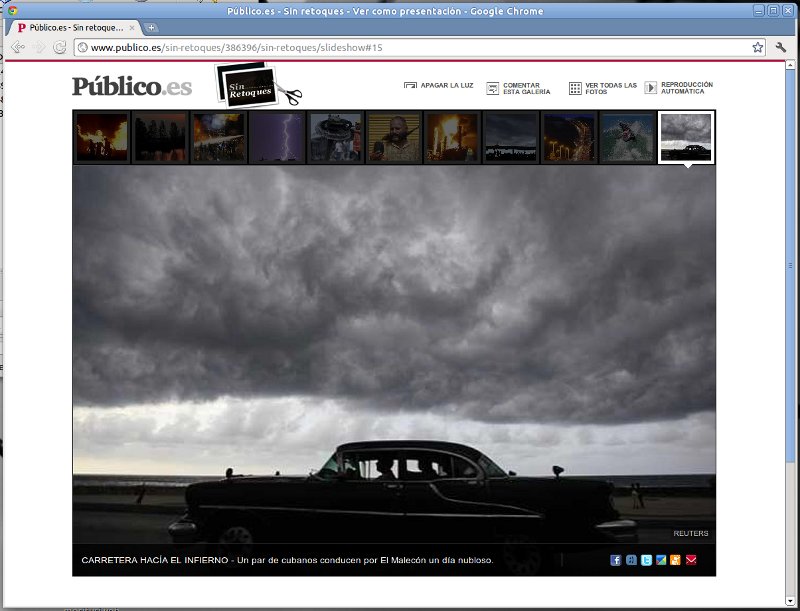This screenshot has height=611, width=800.
Task: Close the Google Chrome window
Action: pyautogui.click(x=788, y=10)
